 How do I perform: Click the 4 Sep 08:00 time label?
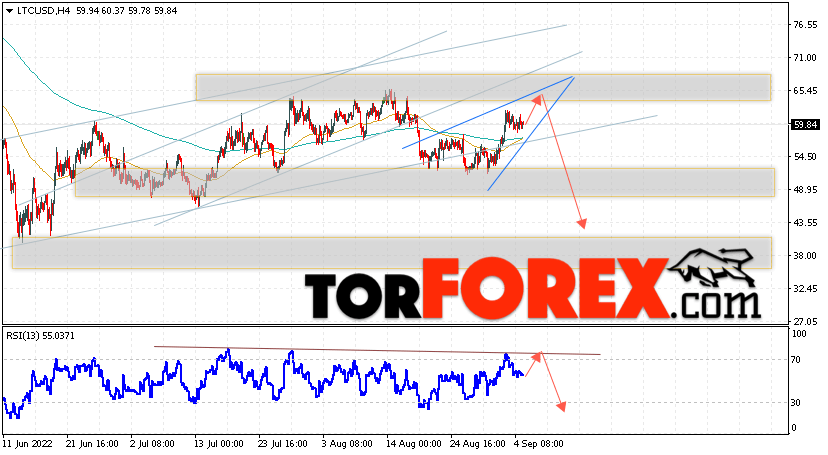coord(539,443)
